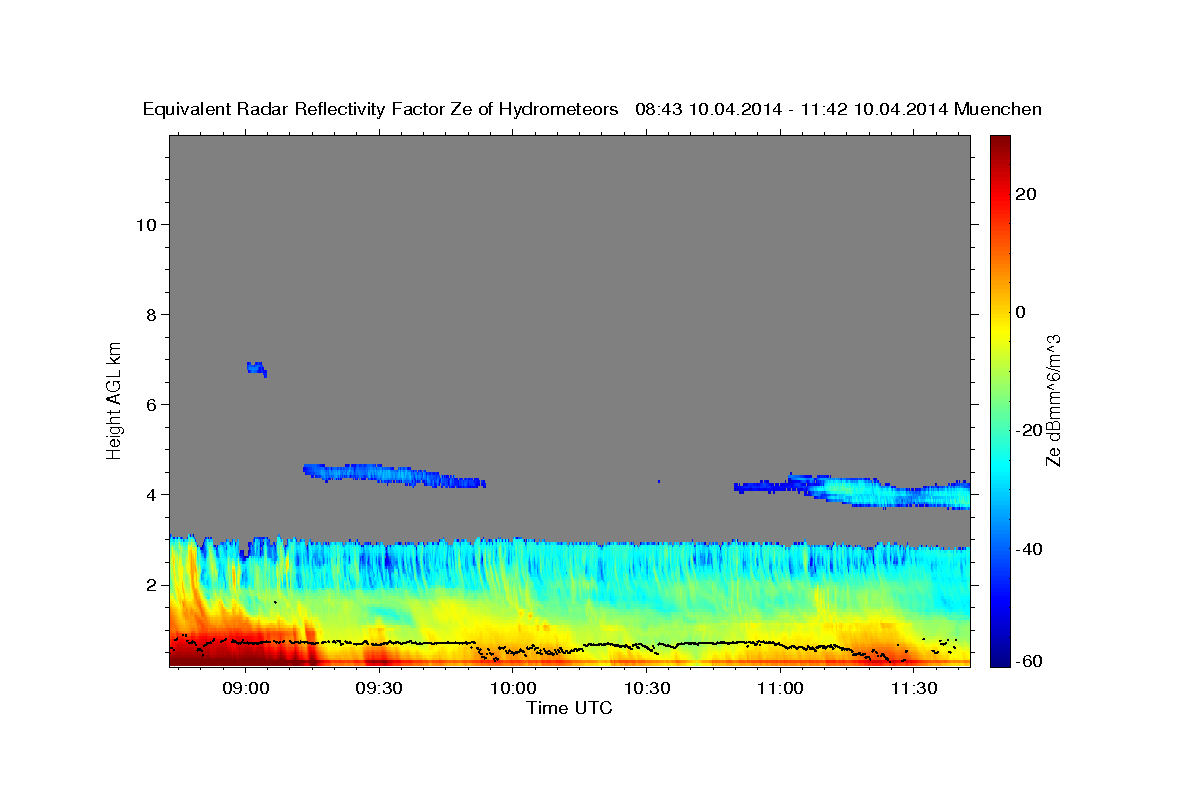This screenshot has height=800, width=1200.
Task: Click the colorbar value -20
Action: point(1029,430)
